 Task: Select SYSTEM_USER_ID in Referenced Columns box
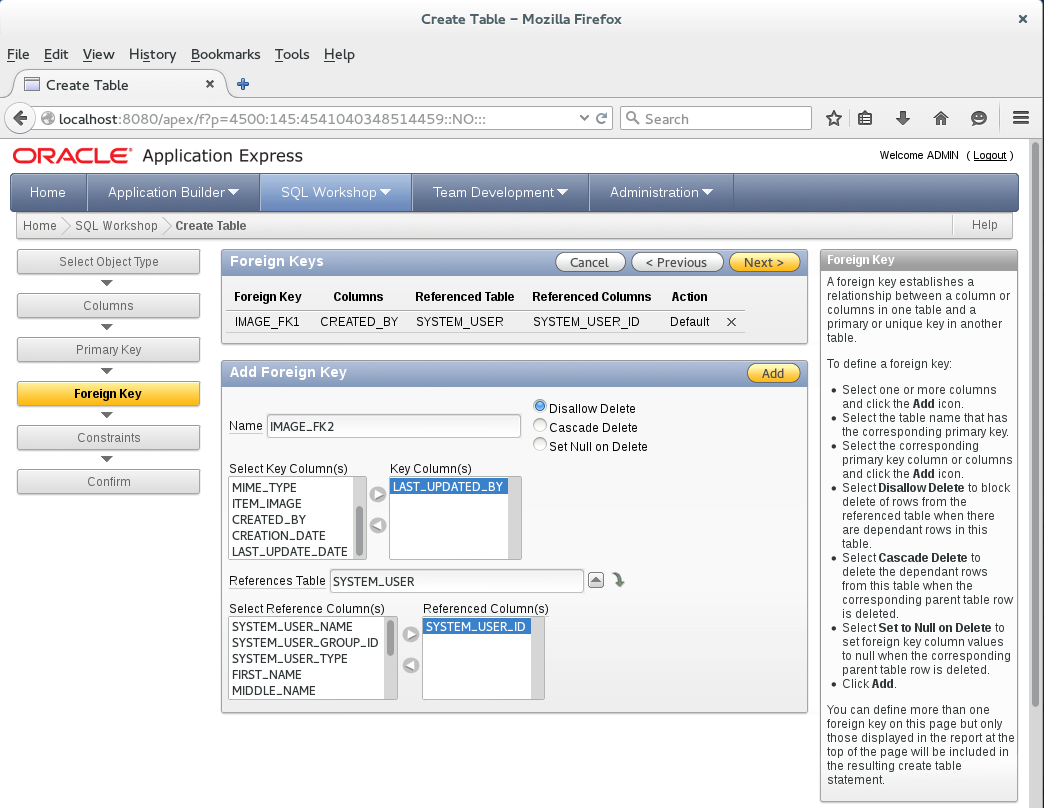(475, 626)
